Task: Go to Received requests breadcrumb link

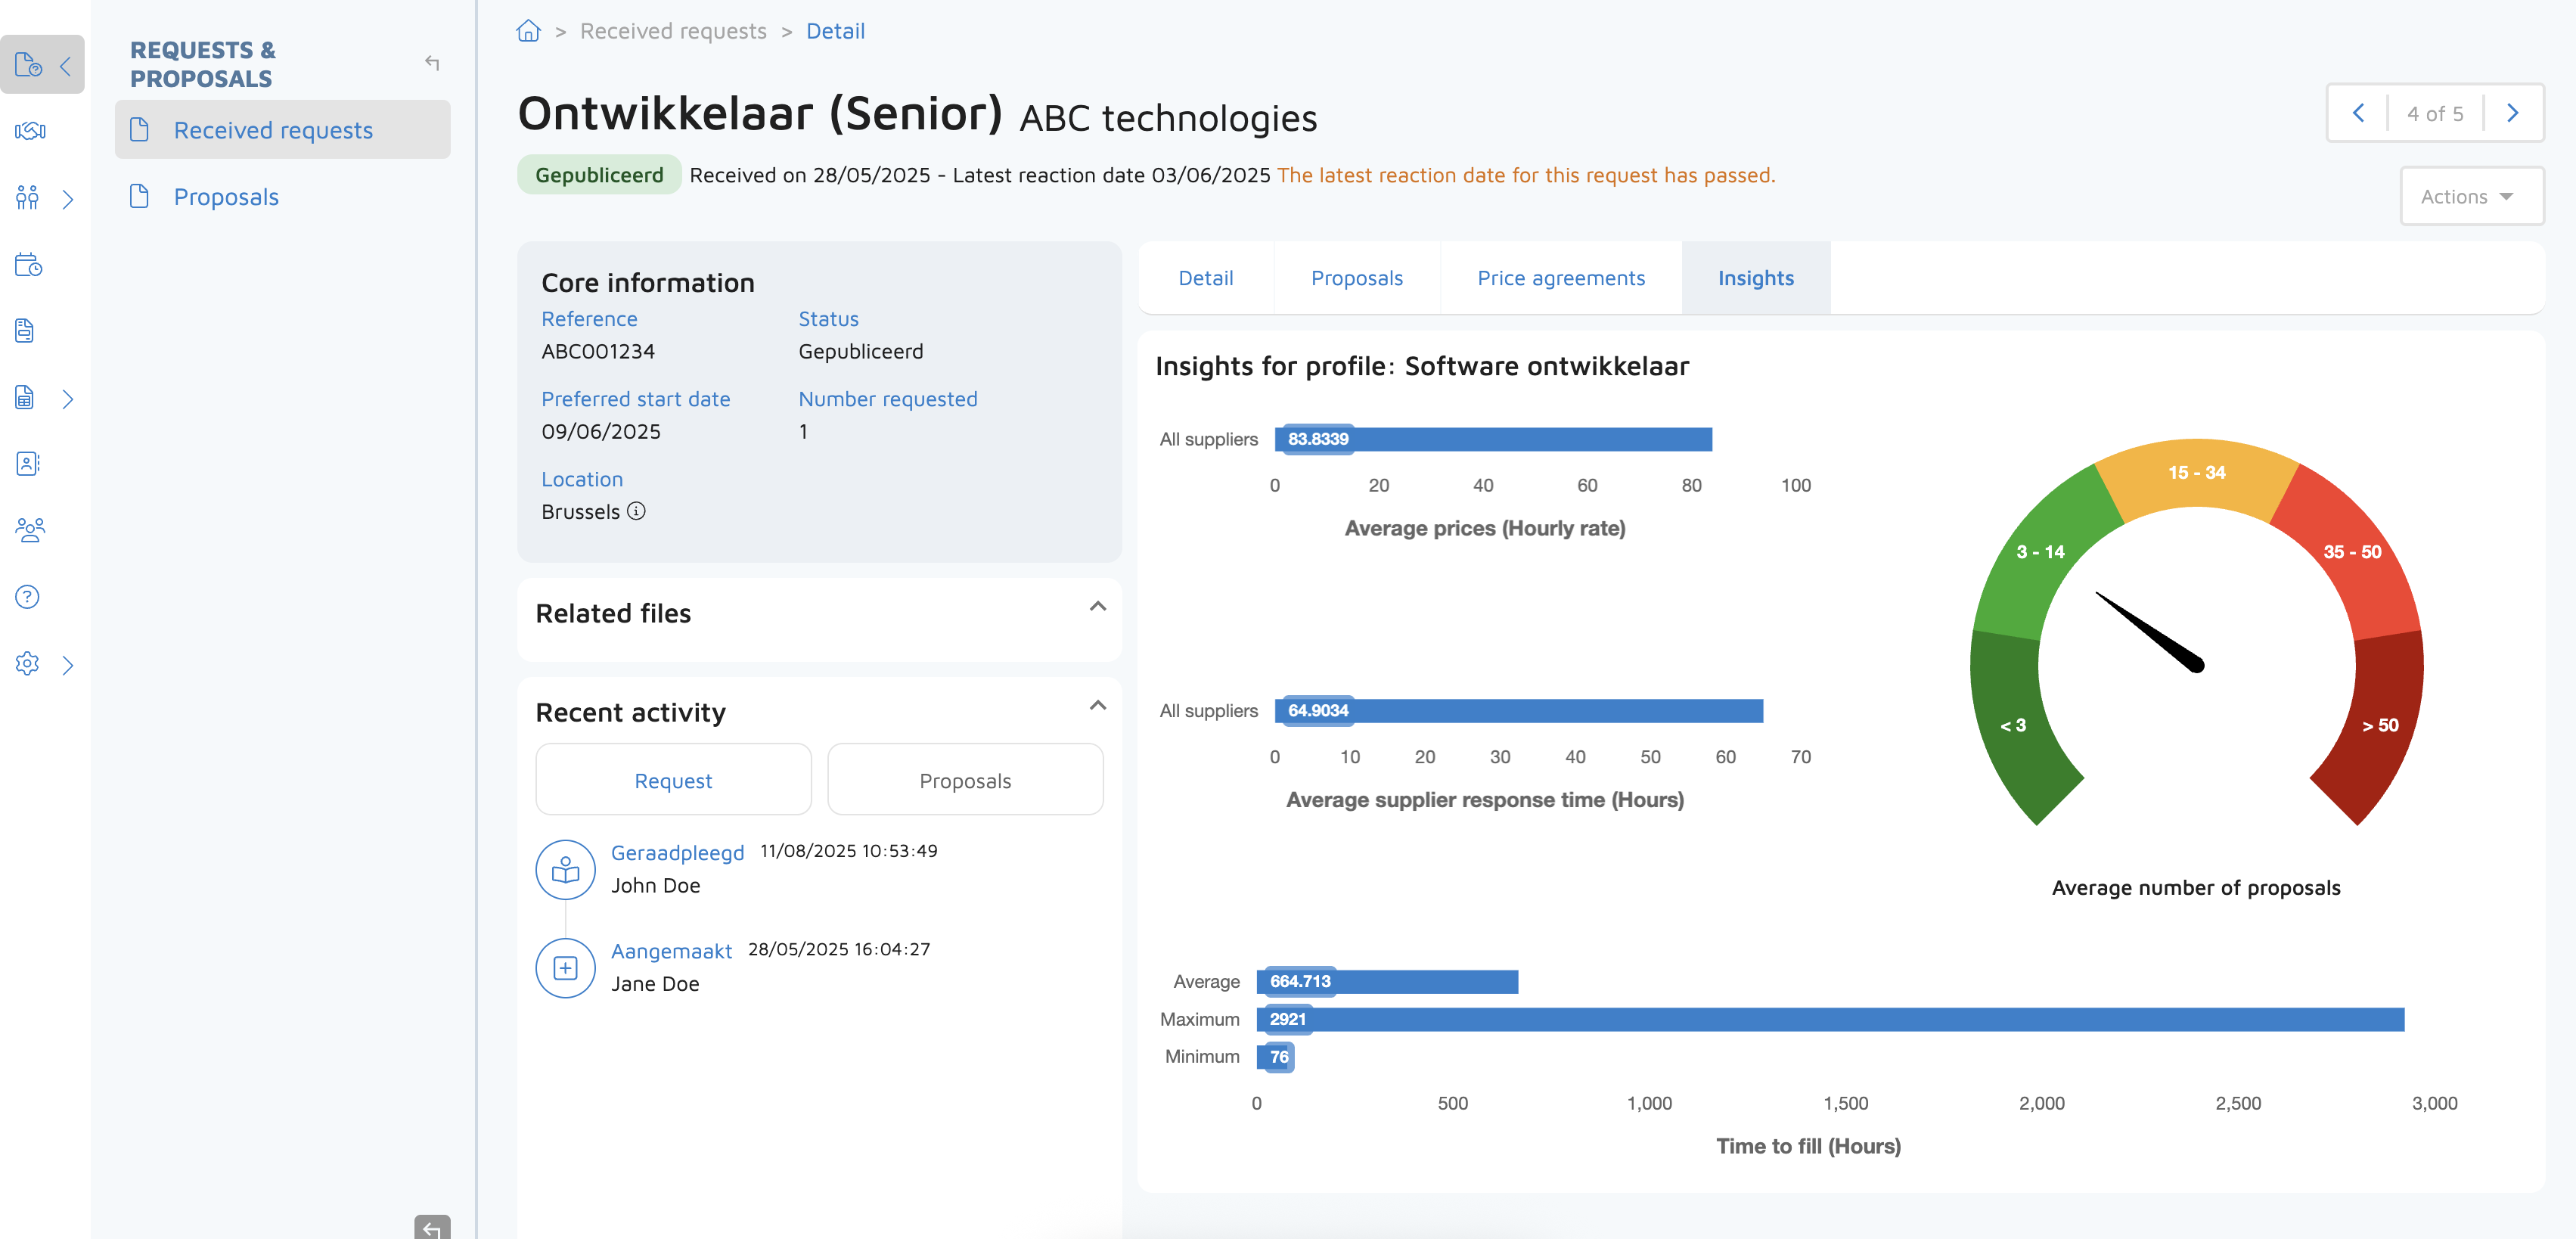Action: click(673, 31)
